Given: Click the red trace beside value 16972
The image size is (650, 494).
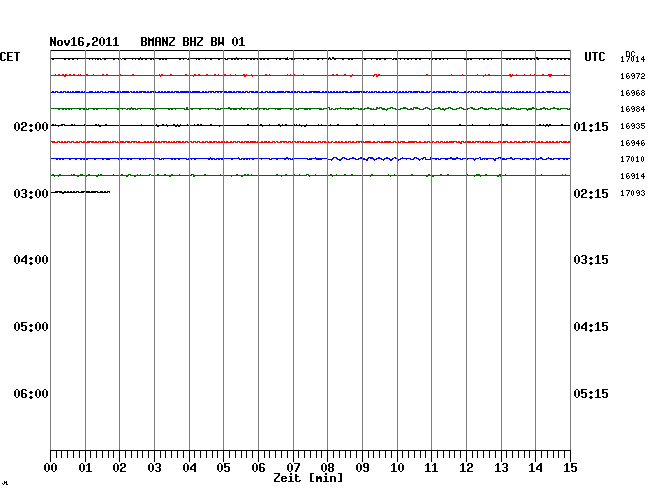Looking at the screenshot, I should [310, 75].
